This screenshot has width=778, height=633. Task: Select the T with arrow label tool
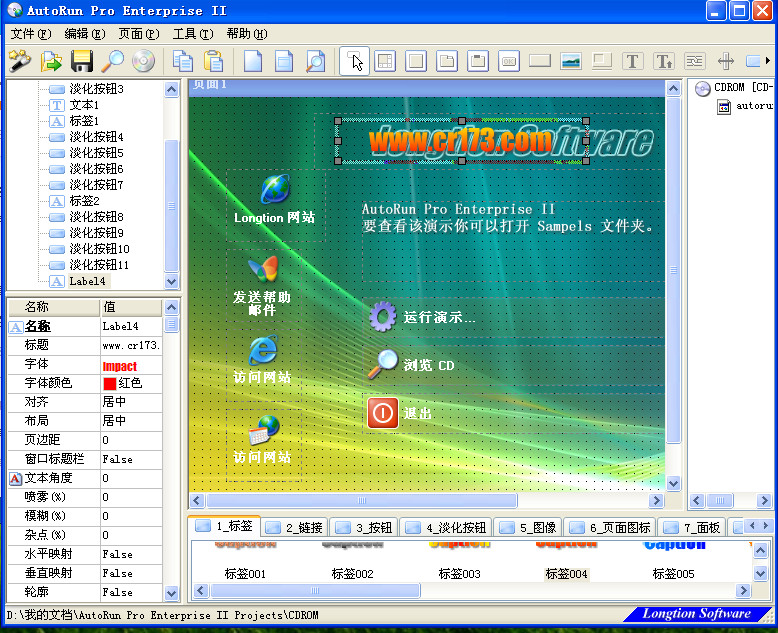(x=664, y=61)
